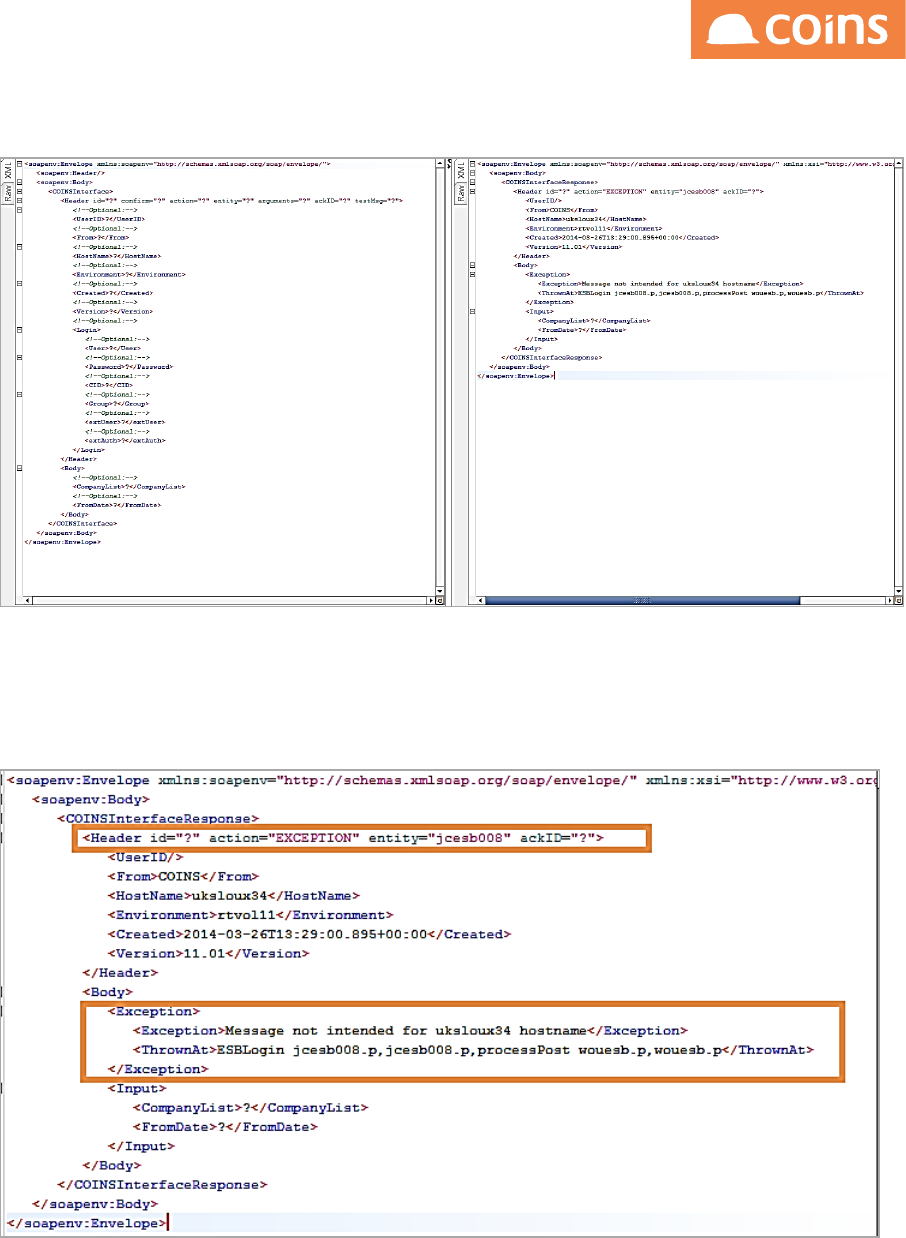Click request panel vertical scrollbar down arrow
The height and width of the screenshot is (1238, 906).
pos(440,591)
